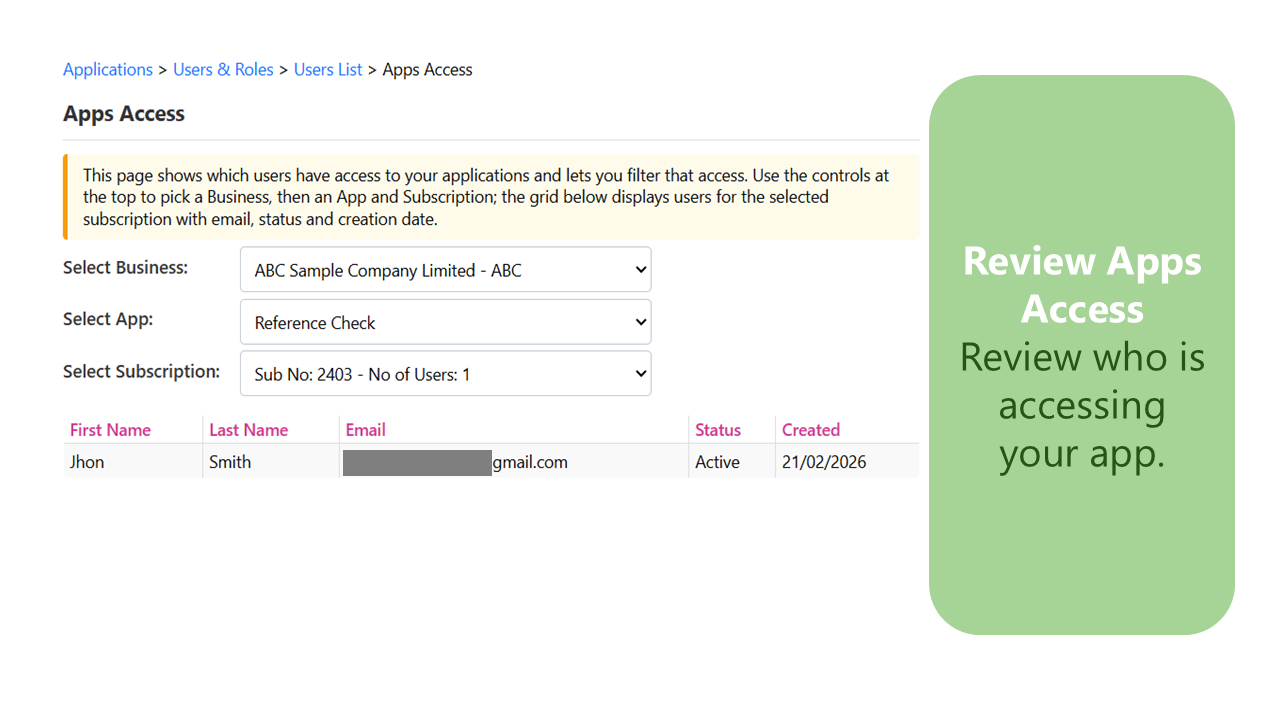Click the created date 21/02/2026 cell
Image resolution: width=1280 pixels, height=720 pixels.
823,461
